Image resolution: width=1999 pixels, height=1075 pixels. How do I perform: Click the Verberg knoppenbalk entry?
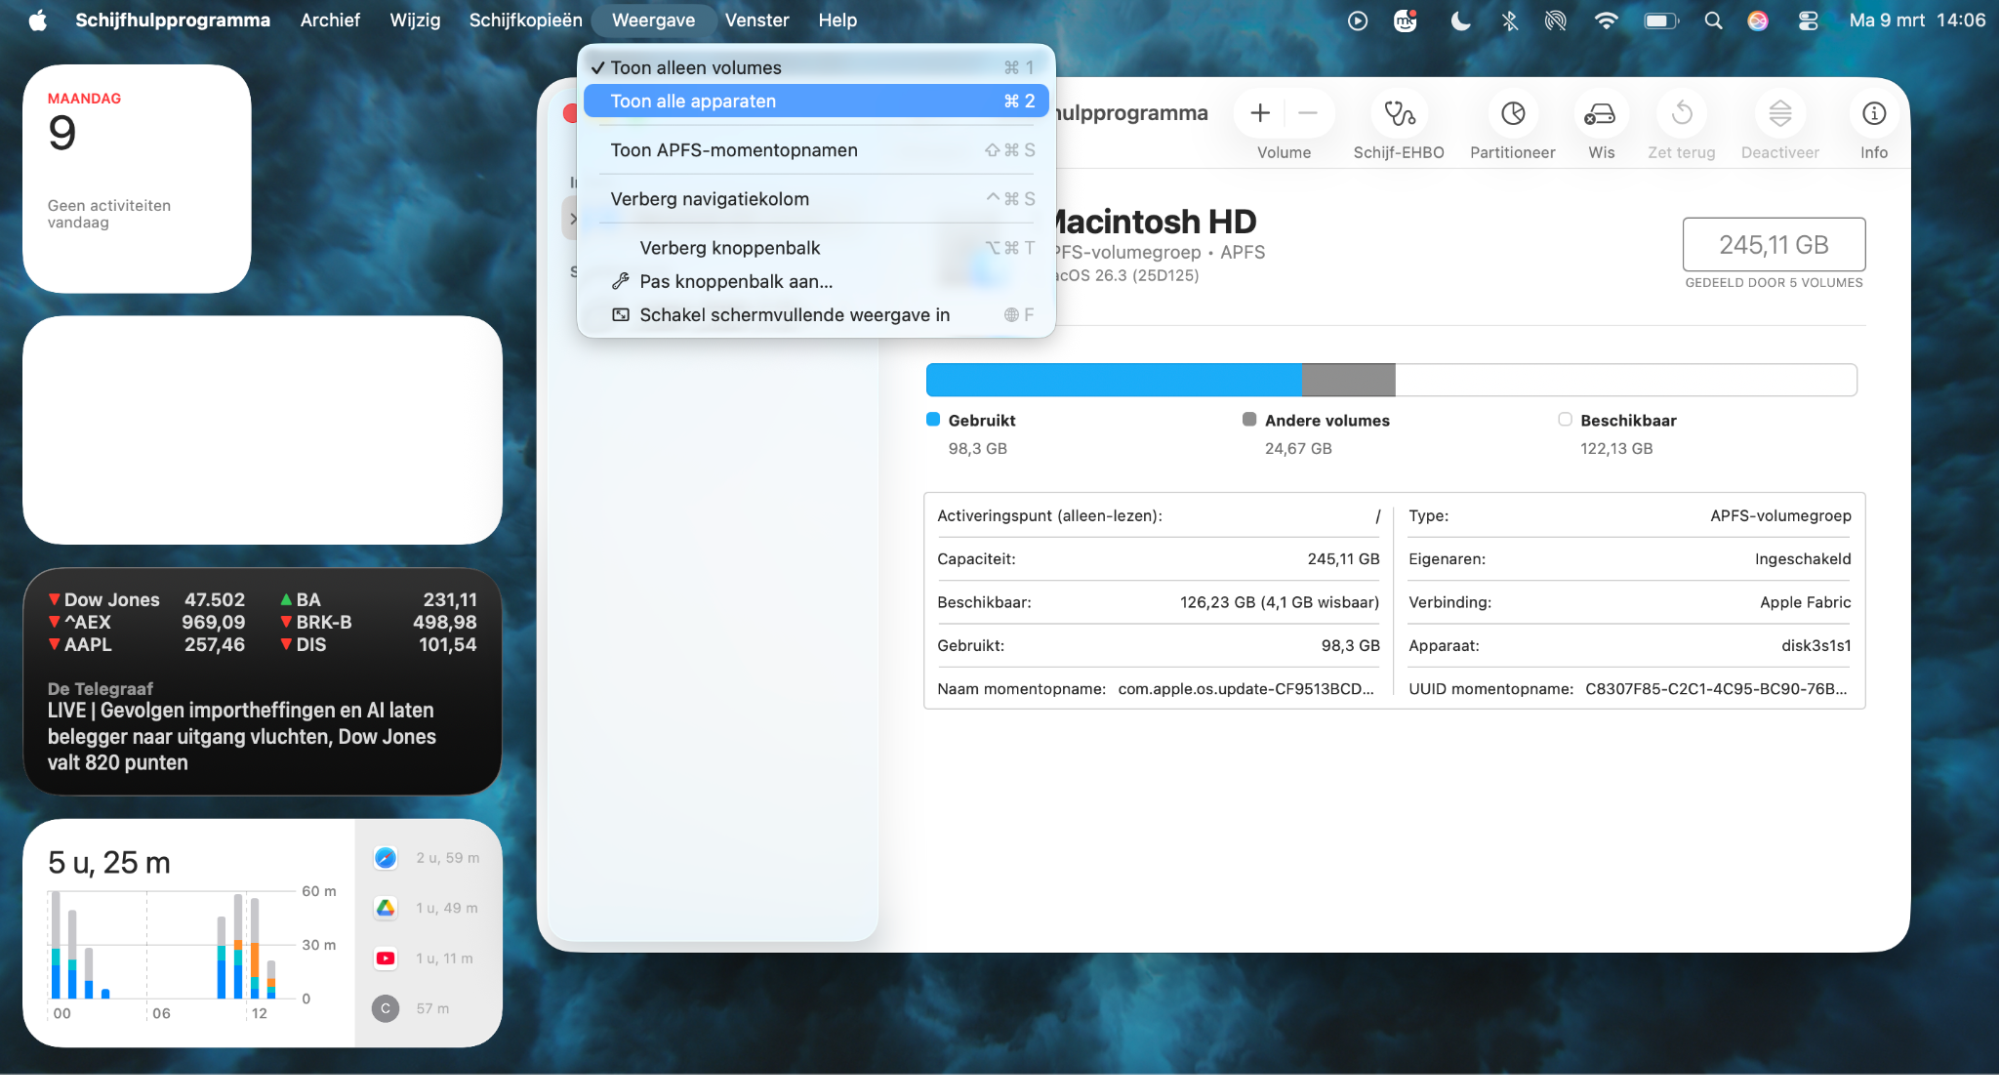[729, 248]
